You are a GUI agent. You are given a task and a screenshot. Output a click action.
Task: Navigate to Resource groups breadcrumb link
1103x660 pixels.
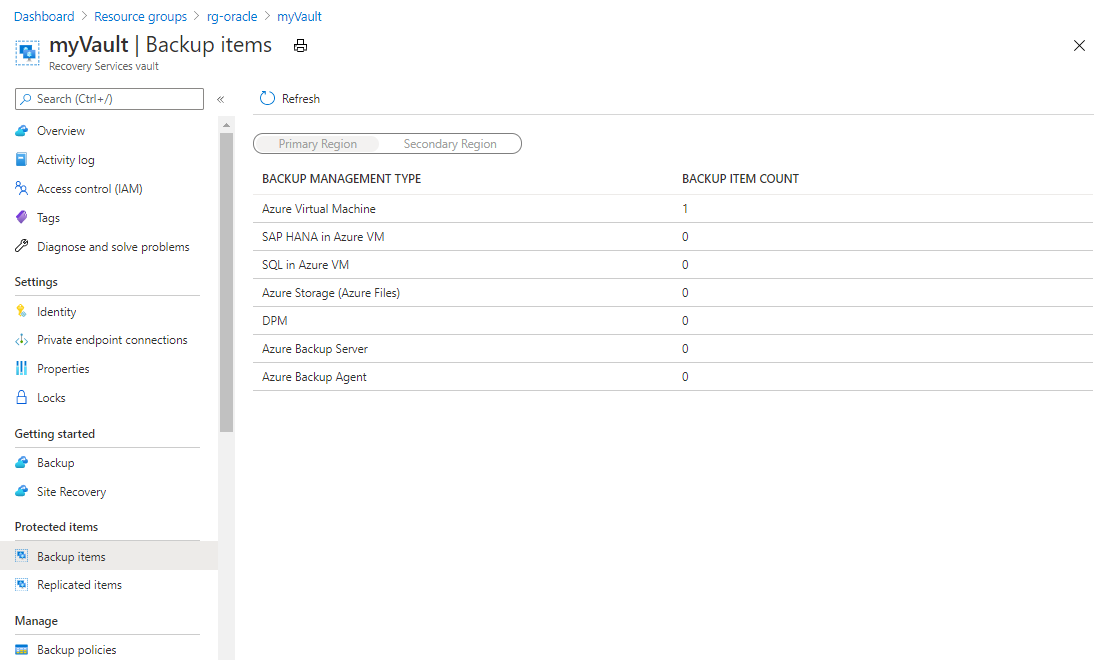[x=140, y=17]
